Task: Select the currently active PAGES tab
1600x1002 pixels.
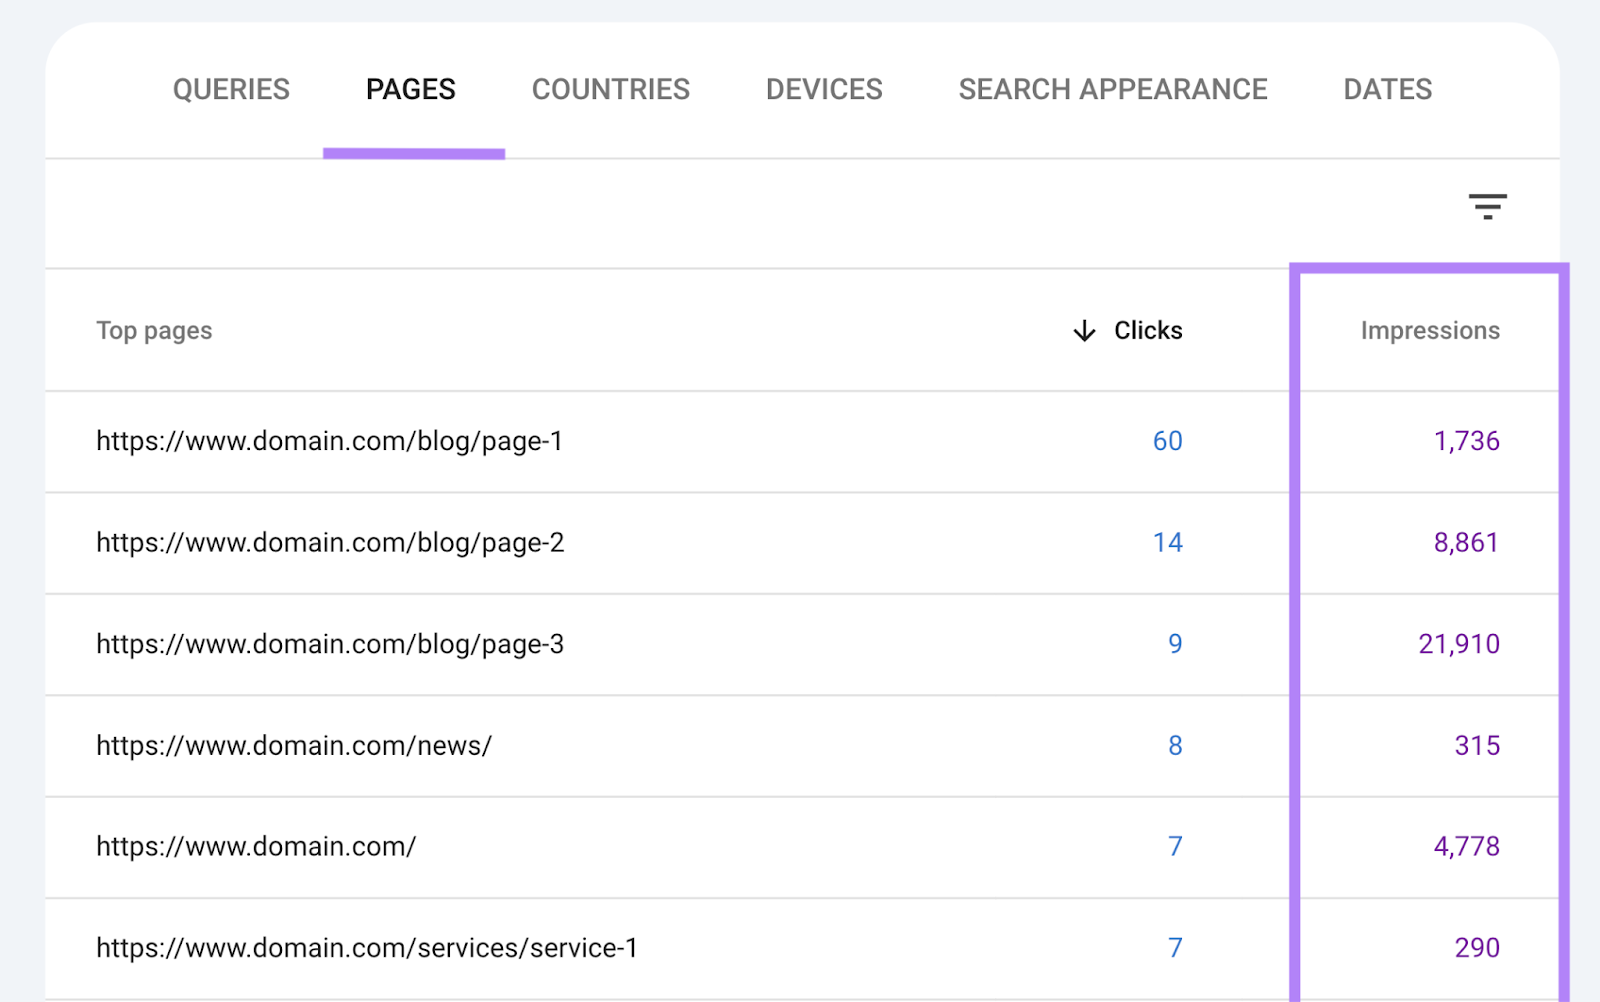Action: click(x=411, y=89)
